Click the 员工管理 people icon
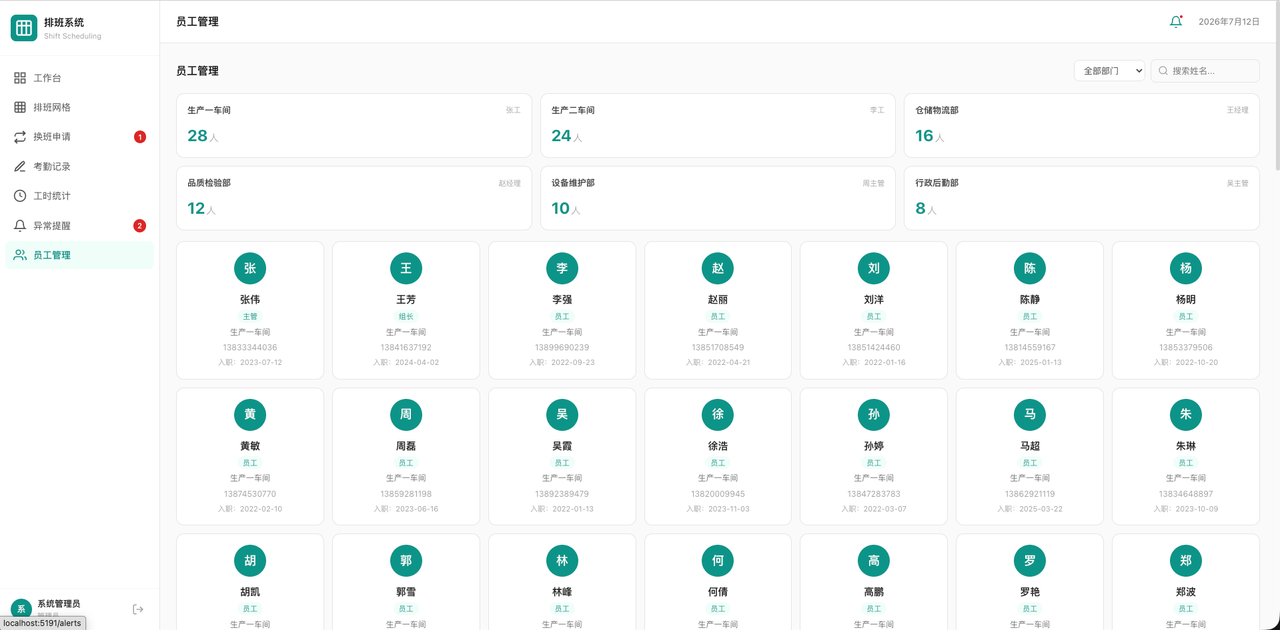Image resolution: width=1280 pixels, height=630 pixels. [20, 255]
